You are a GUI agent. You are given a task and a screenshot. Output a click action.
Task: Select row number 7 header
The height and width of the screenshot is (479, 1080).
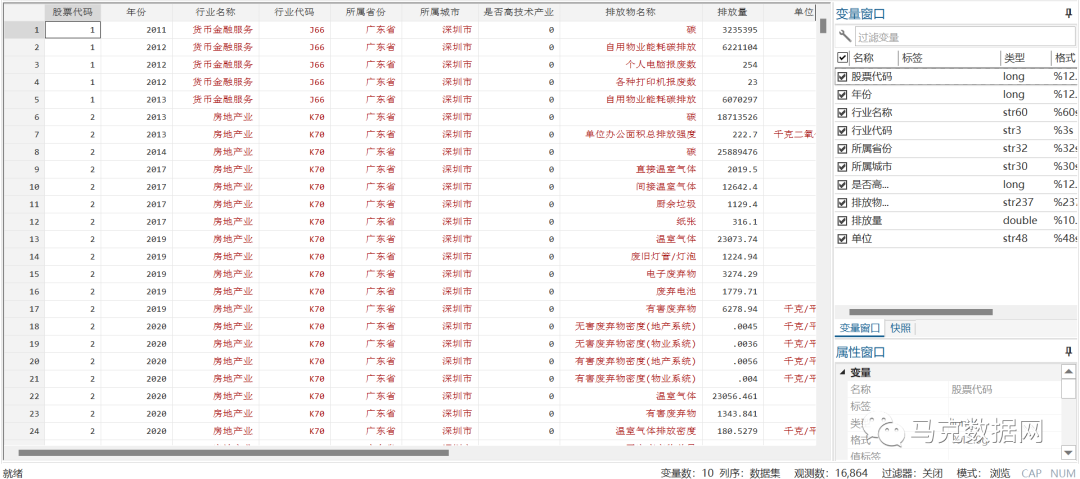click(23, 134)
